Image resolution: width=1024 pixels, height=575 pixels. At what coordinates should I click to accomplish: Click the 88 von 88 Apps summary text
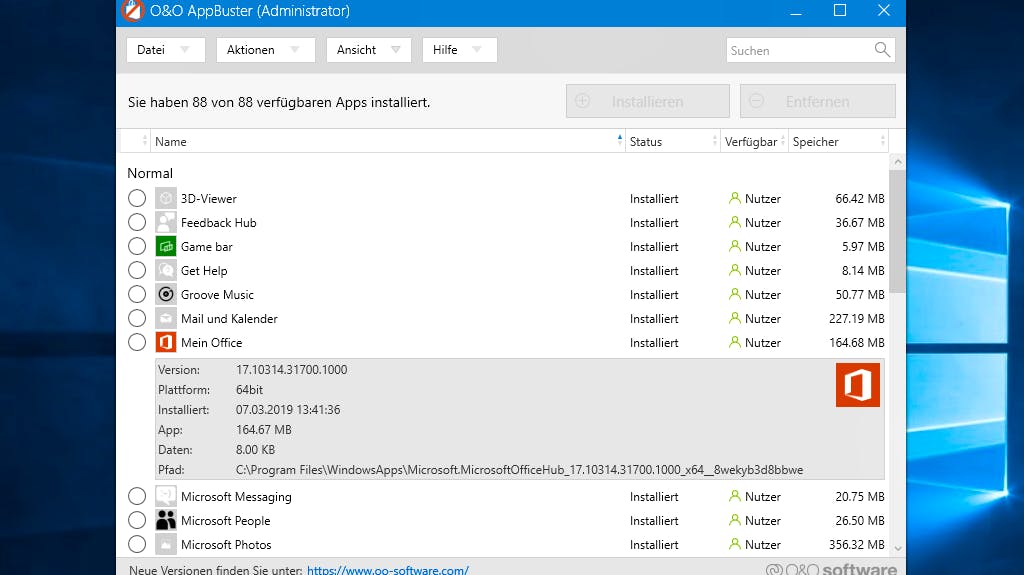pyautogui.click(x=279, y=102)
